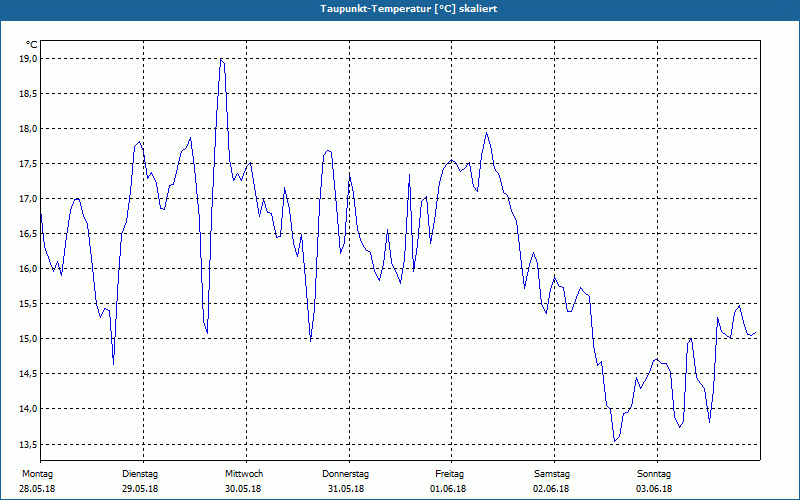Click the date 28.05.18

tap(37, 489)
